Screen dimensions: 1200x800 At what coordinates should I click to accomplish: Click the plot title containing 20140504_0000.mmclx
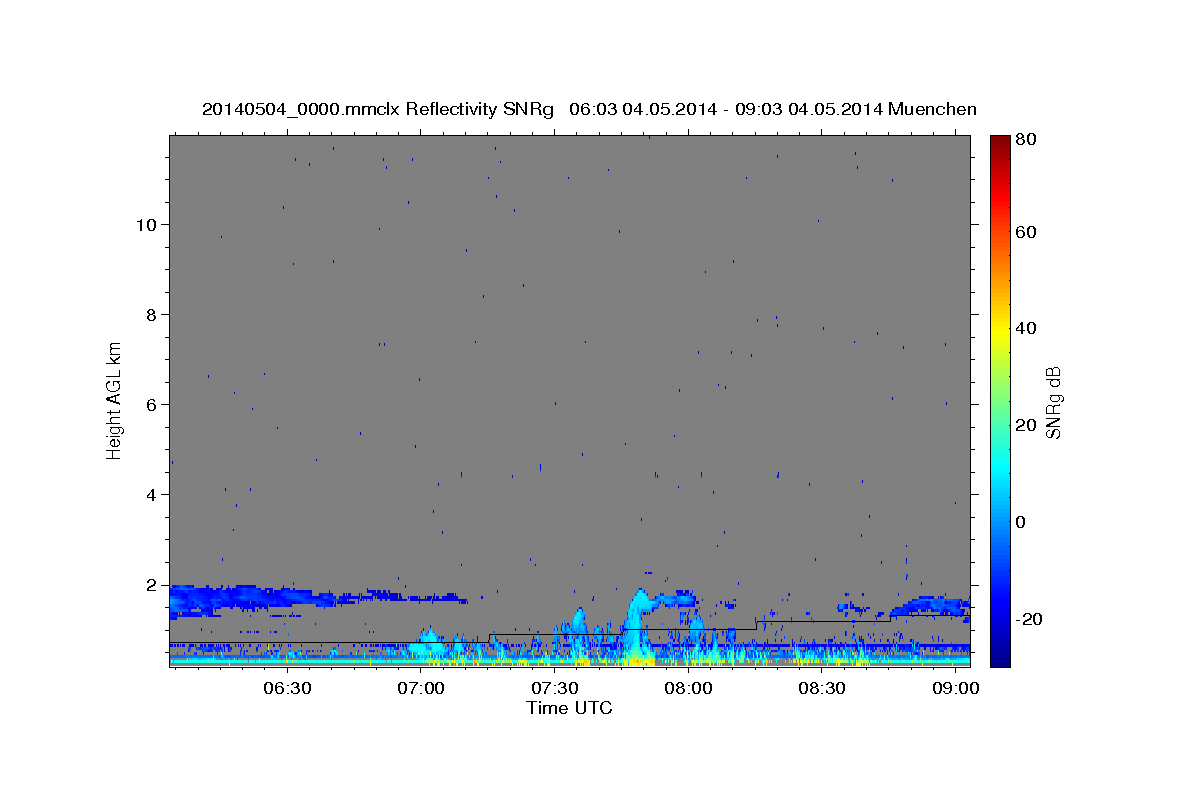click(589, 109)
